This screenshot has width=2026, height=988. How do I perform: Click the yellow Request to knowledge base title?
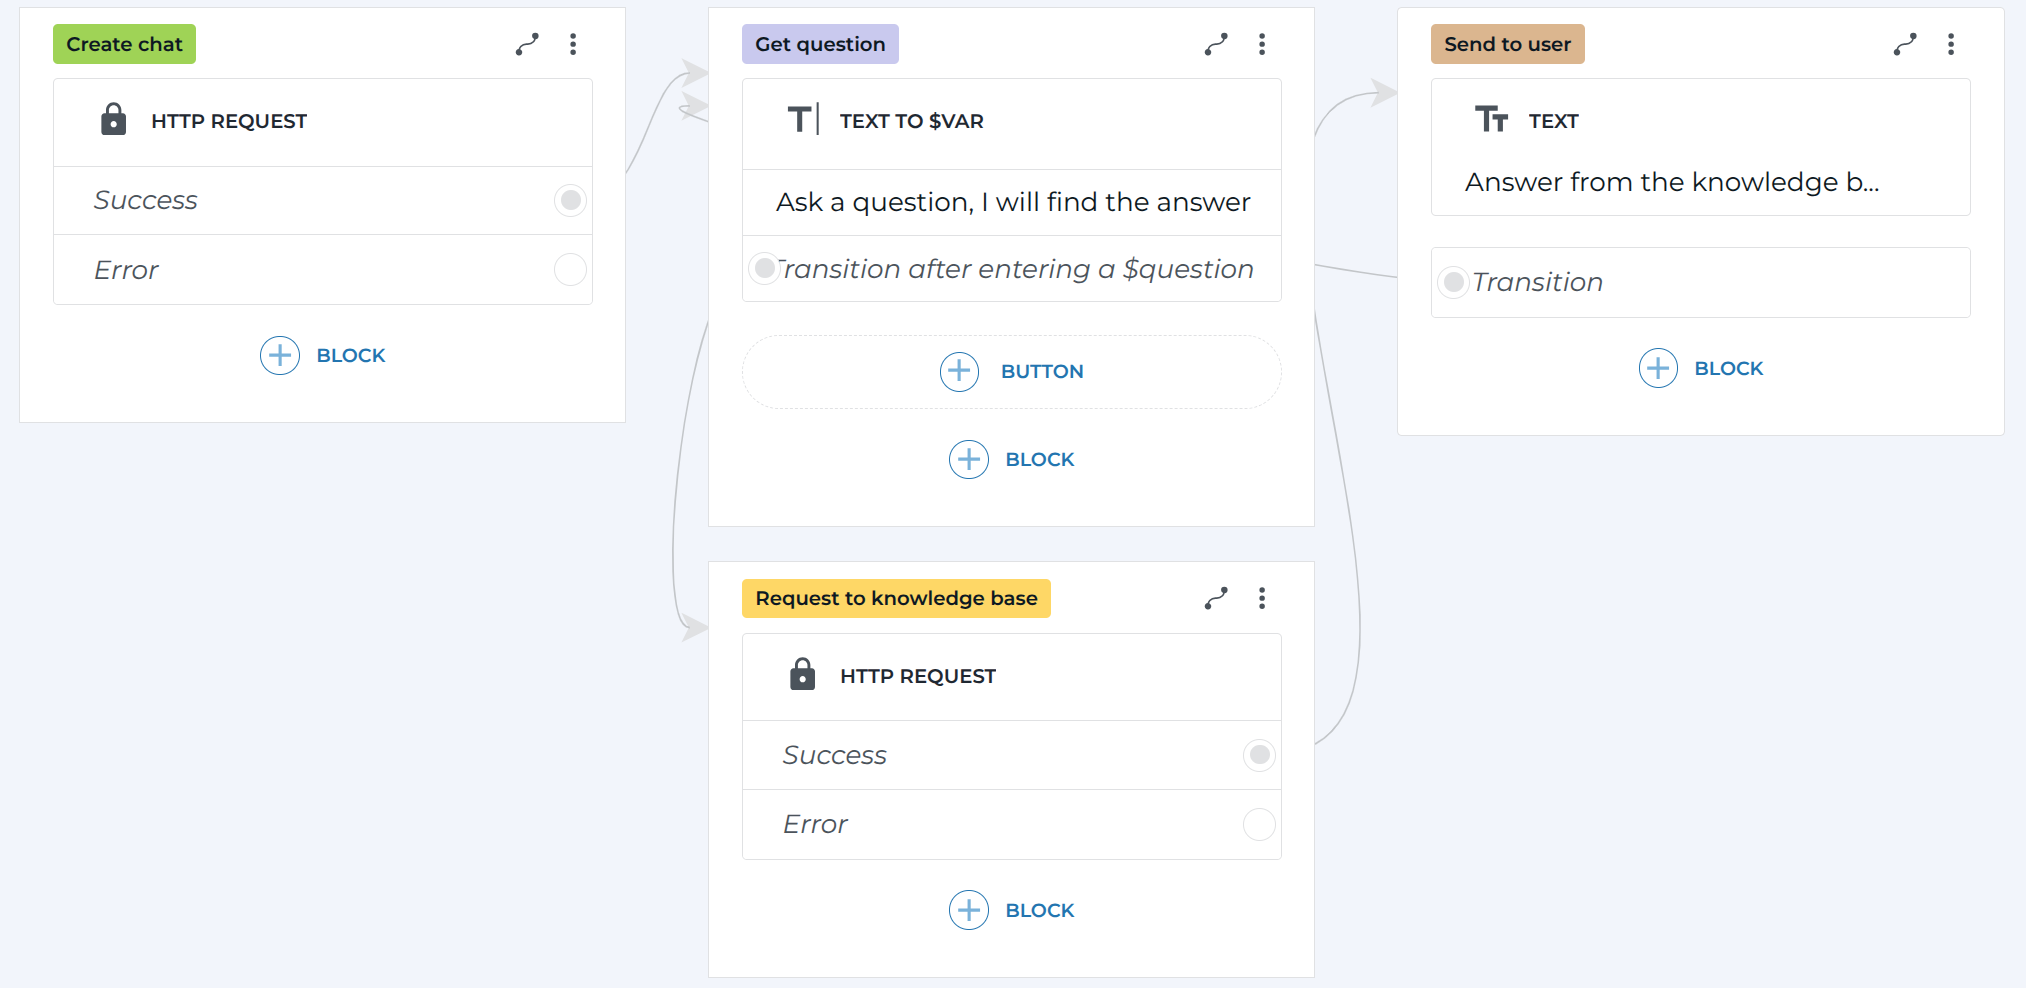click(x=896, y=598)
